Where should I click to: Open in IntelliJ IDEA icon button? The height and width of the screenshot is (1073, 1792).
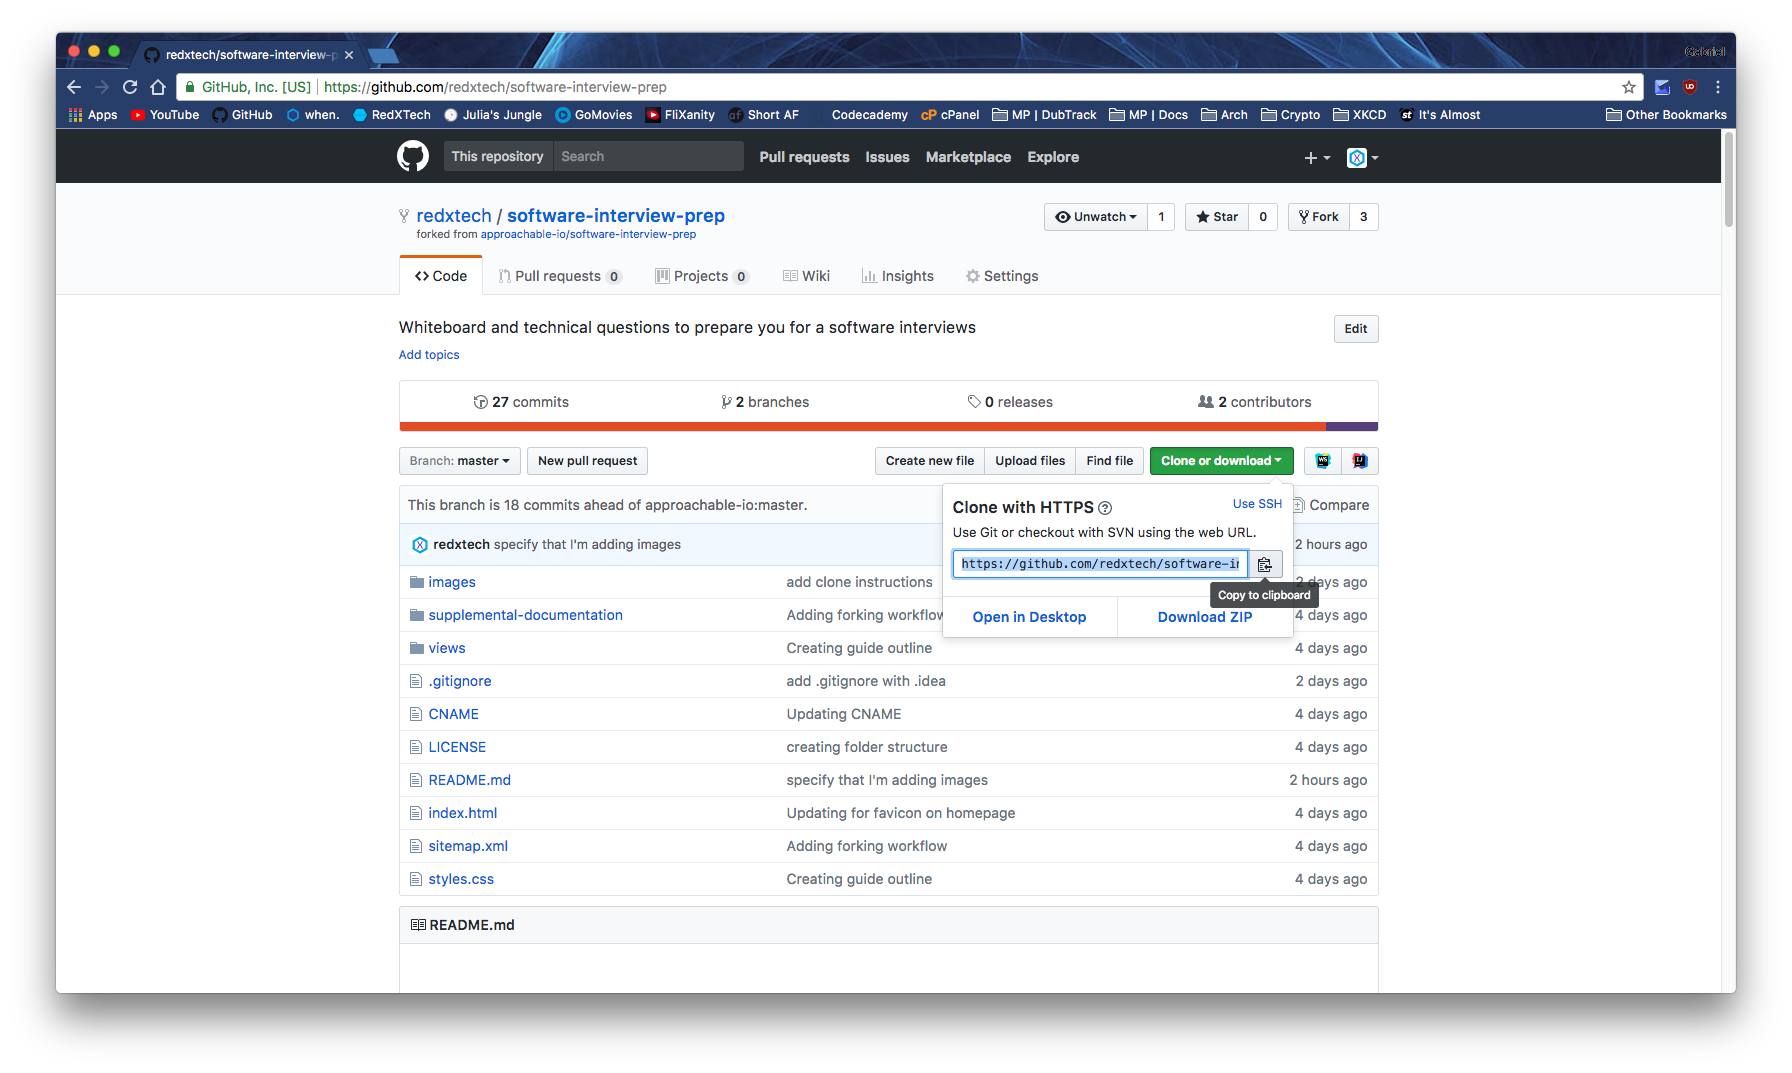click(1360, 461)
